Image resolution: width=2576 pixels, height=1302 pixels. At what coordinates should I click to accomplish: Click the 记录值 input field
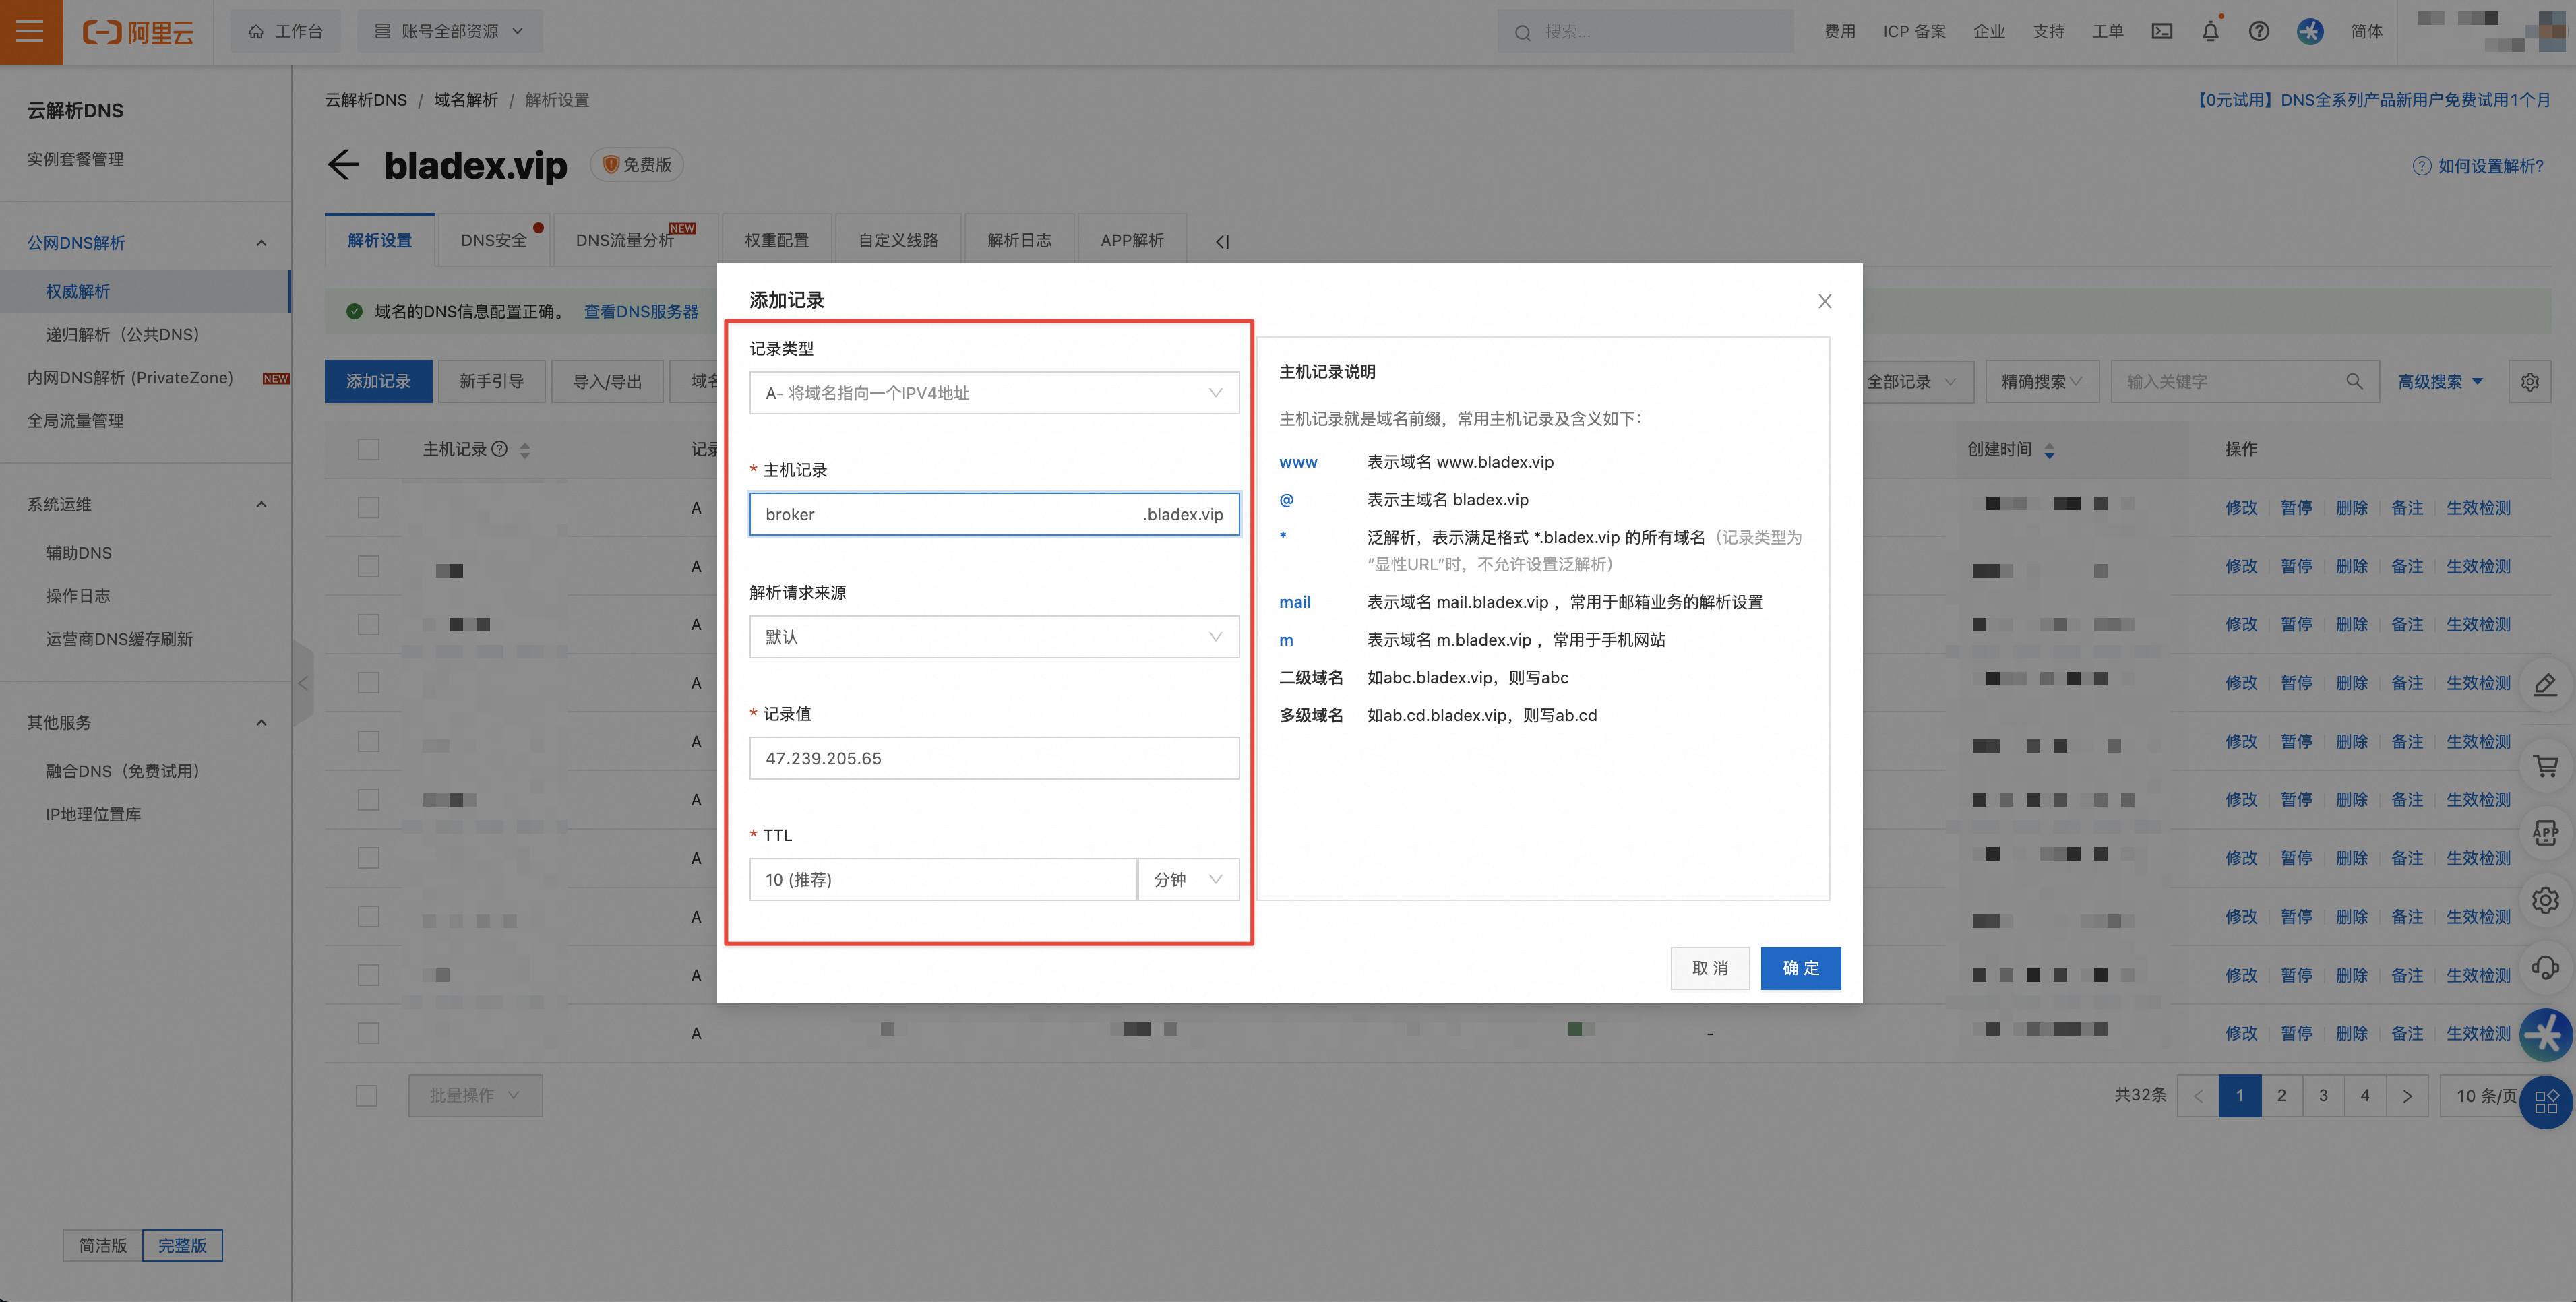[994, 758]
